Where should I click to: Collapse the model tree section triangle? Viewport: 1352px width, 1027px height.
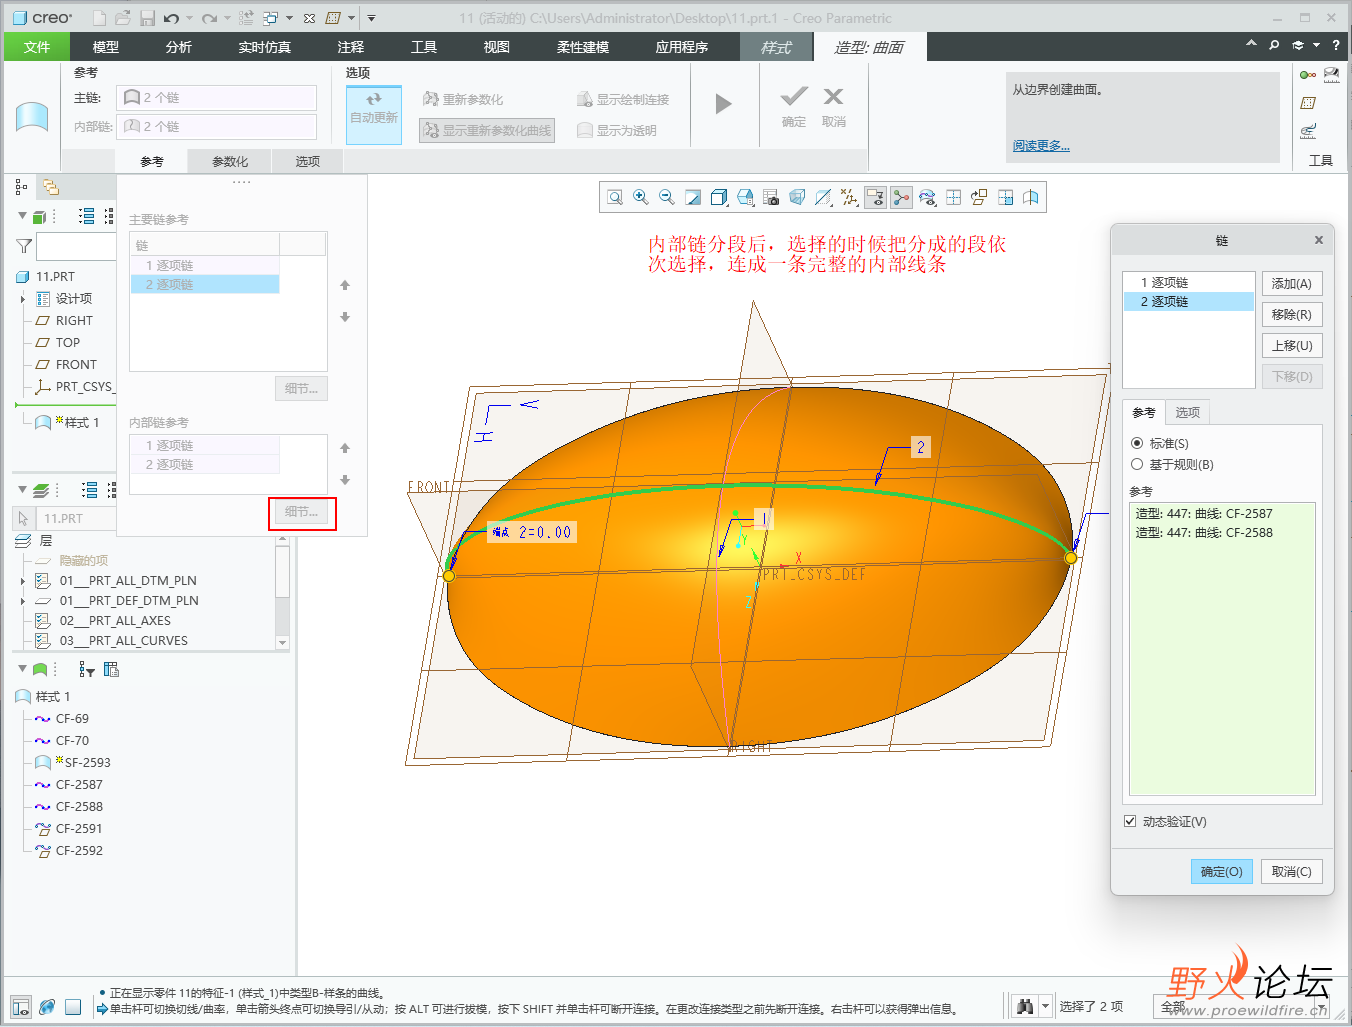tap(22, 216)
